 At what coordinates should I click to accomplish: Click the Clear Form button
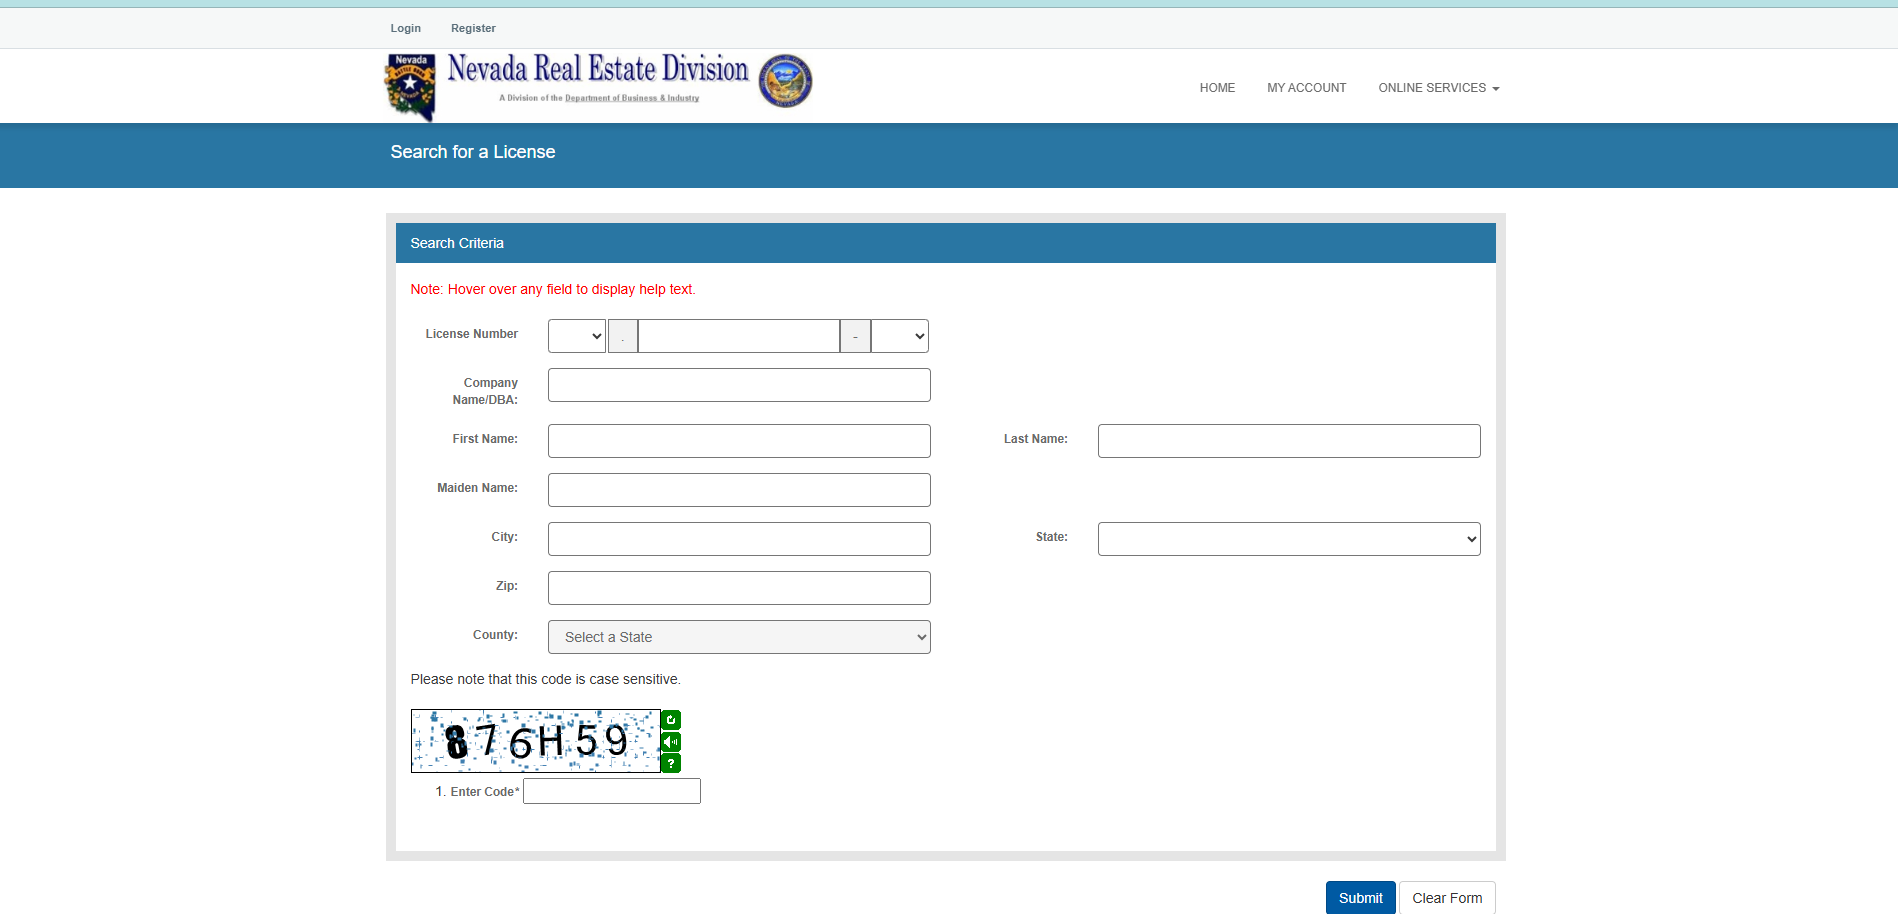point(1447,898)
